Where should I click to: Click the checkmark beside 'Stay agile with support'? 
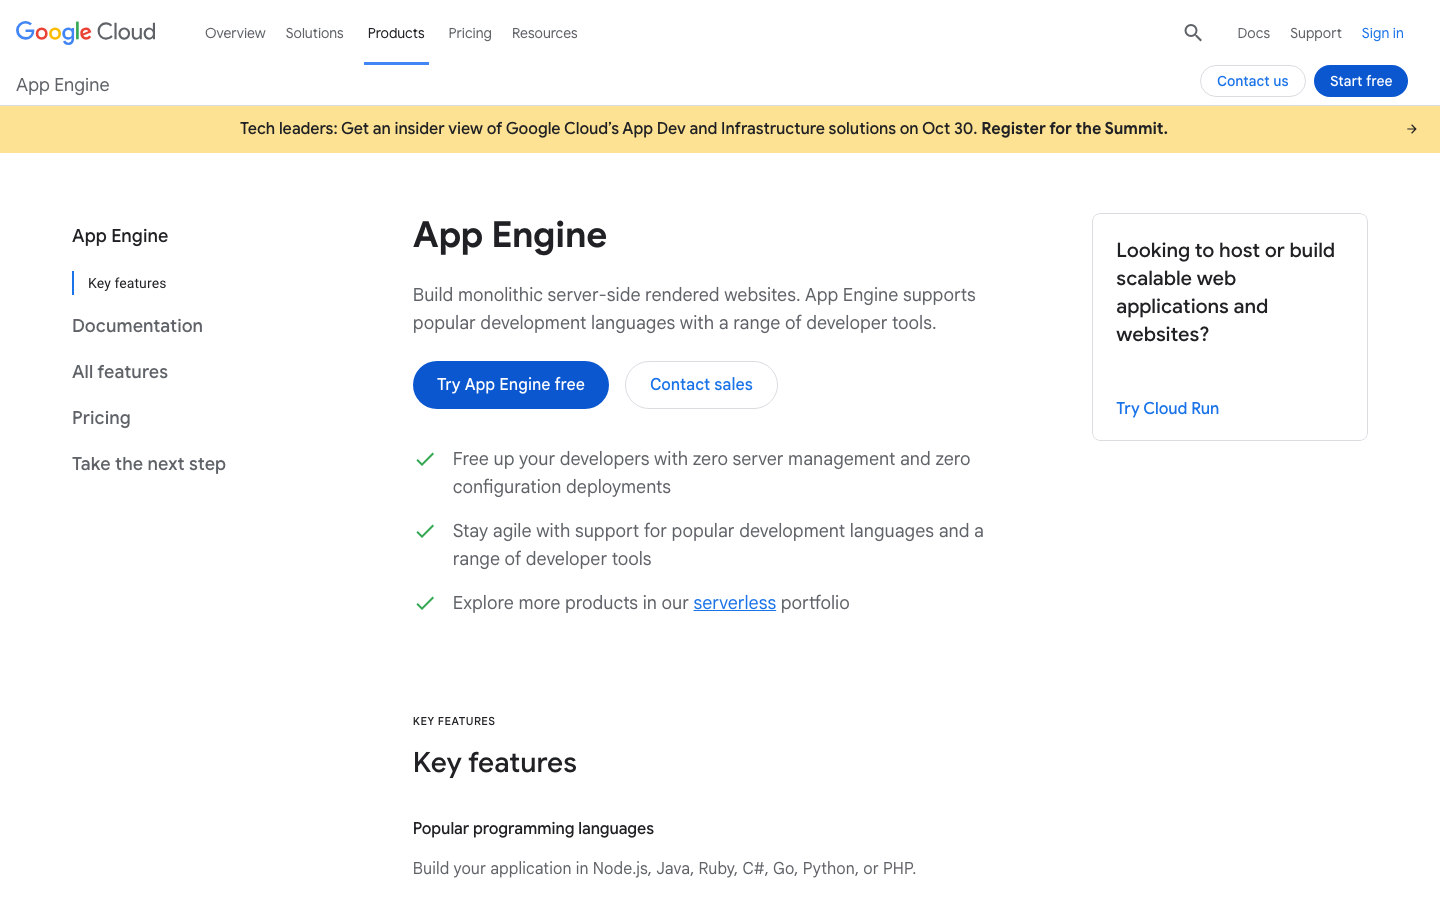click(x=425, y=531)
